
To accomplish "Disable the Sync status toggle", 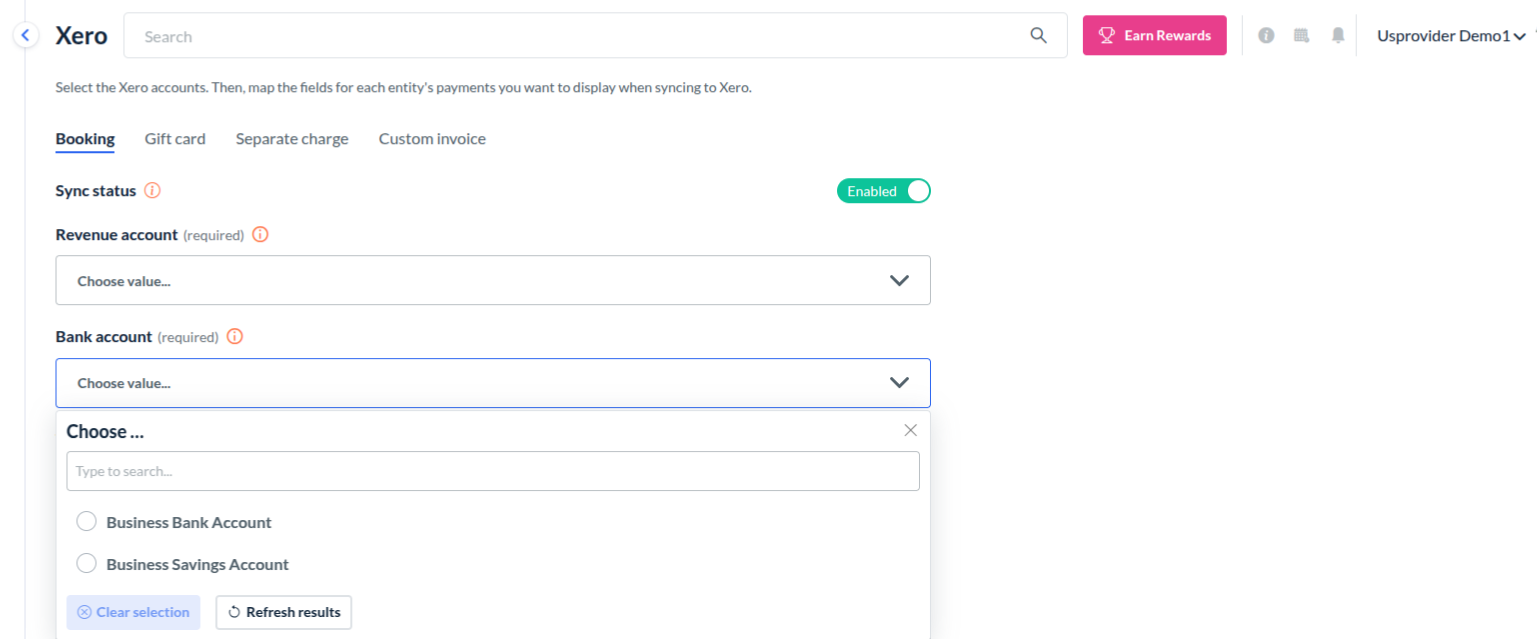I will pos(883,191).
